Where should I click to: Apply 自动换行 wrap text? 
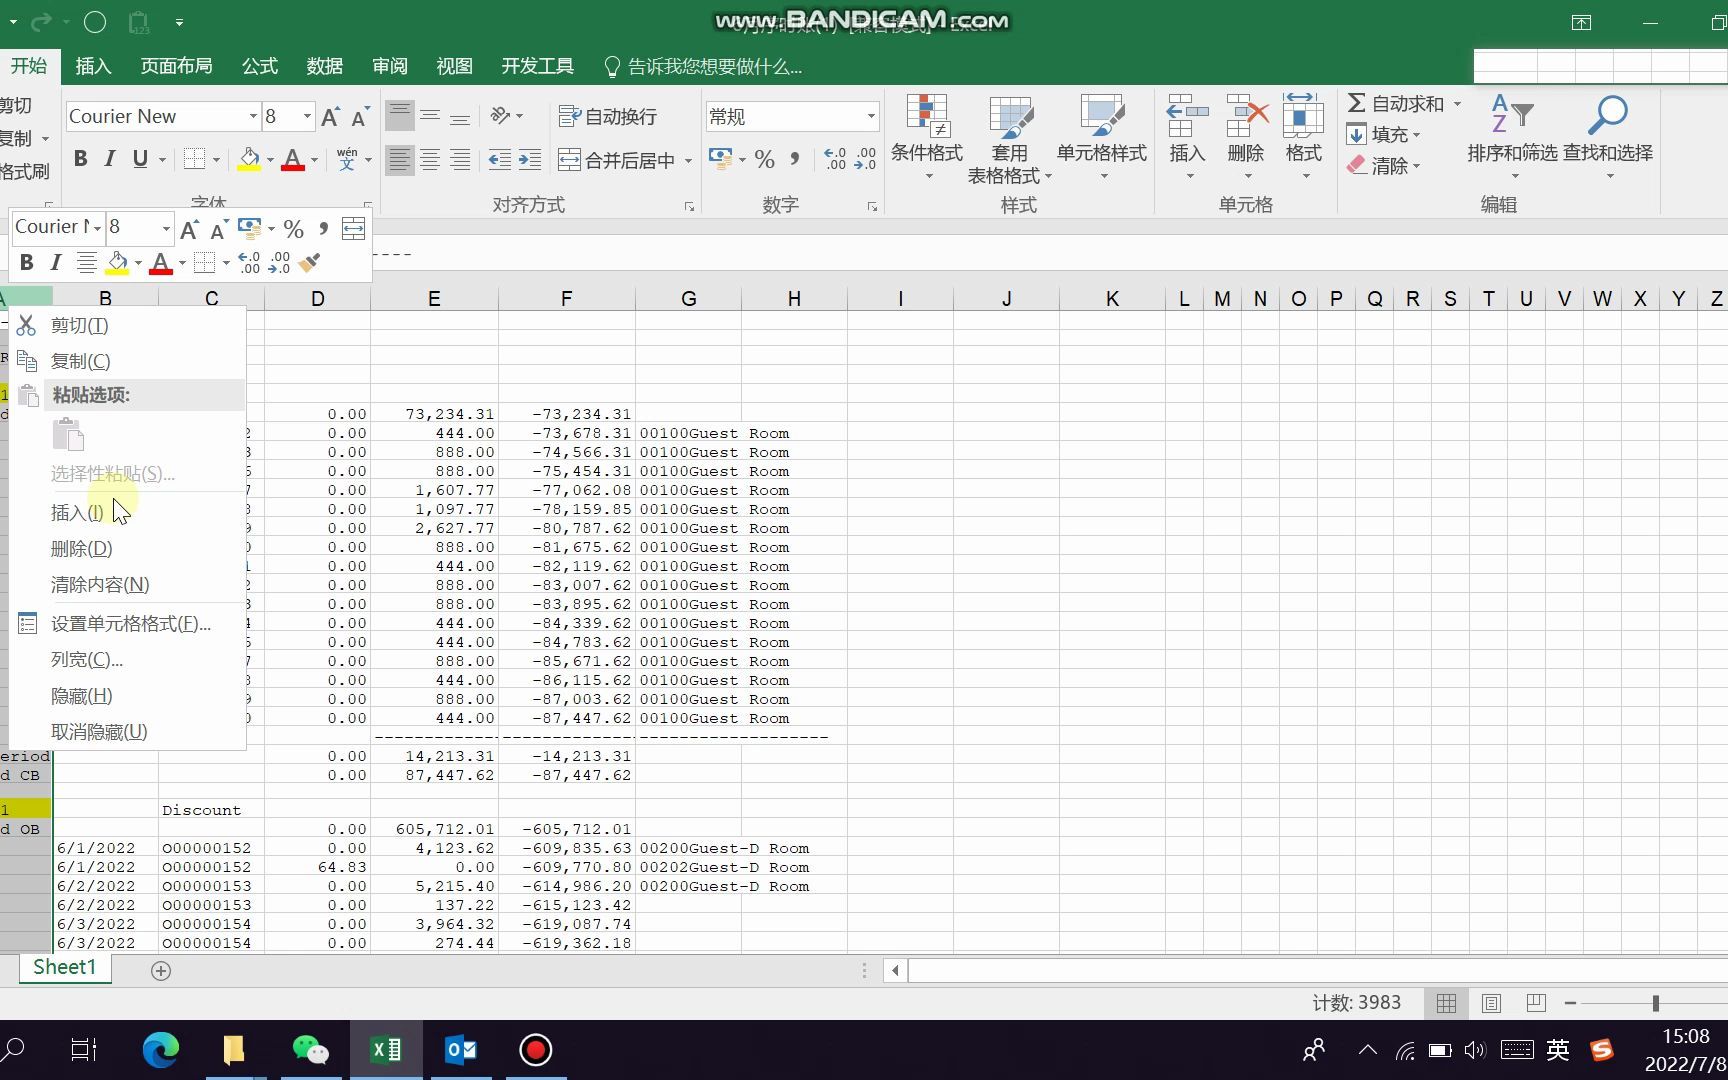[x=608, y=117]
